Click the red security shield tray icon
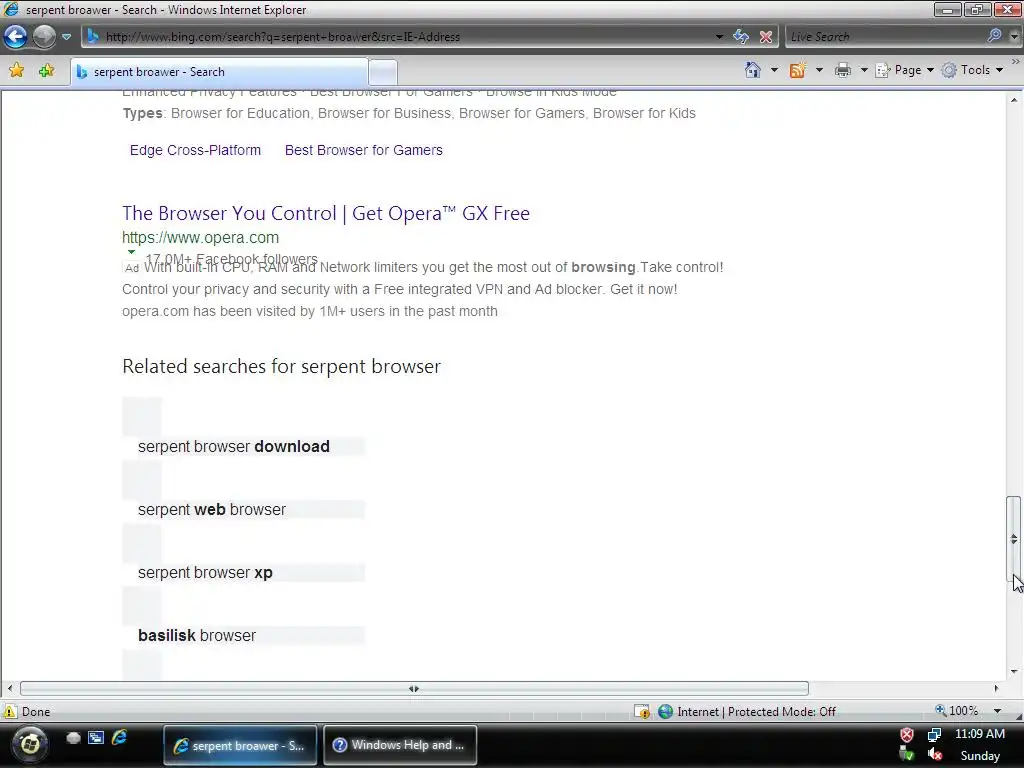 click(x=907, y=735)
